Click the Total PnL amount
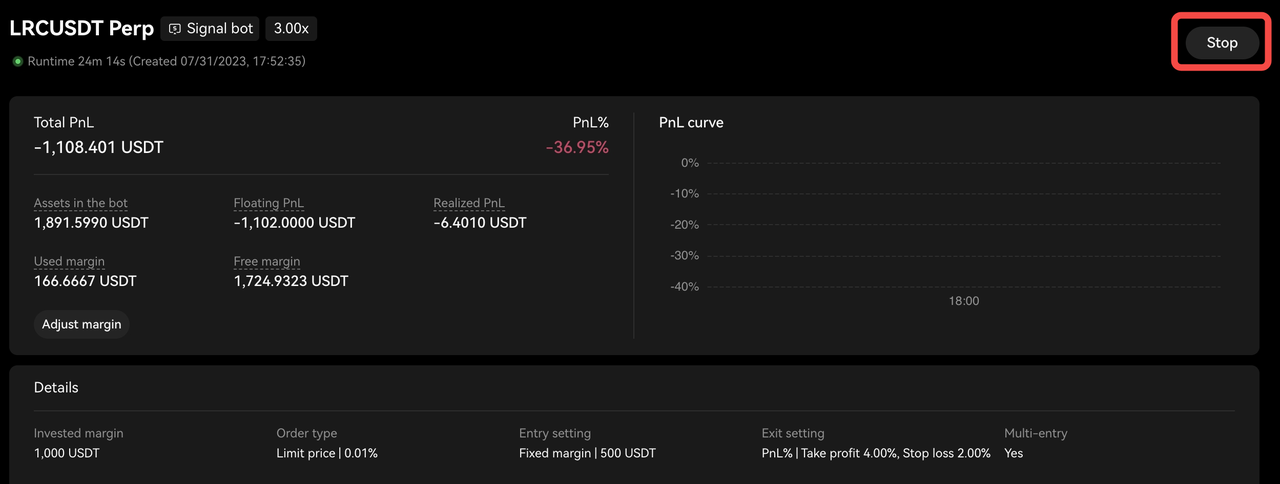 point(99,147)
